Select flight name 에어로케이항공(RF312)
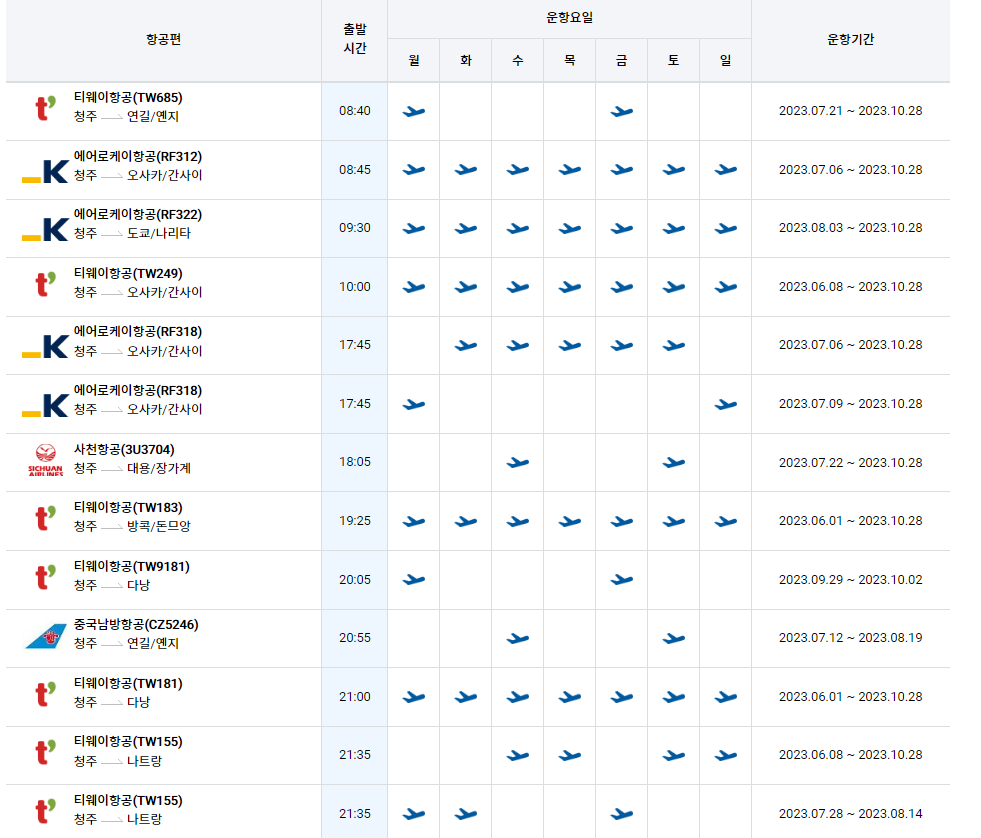Viewport: 981px width, 838px height. (x=138, y=156)
